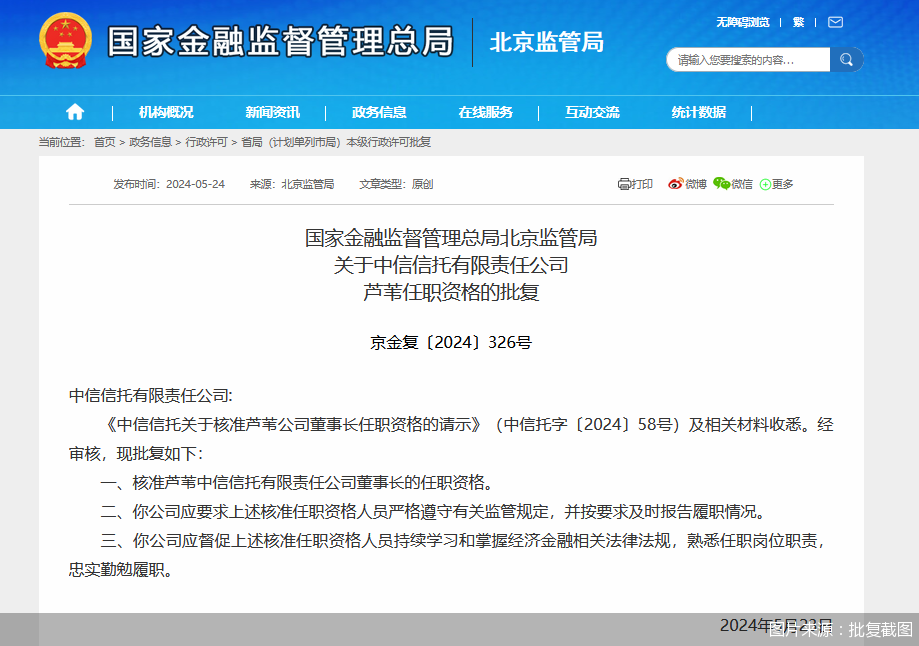919x646 pixels.
Task: Open the mail envelope icon
Action: (835, 22)
